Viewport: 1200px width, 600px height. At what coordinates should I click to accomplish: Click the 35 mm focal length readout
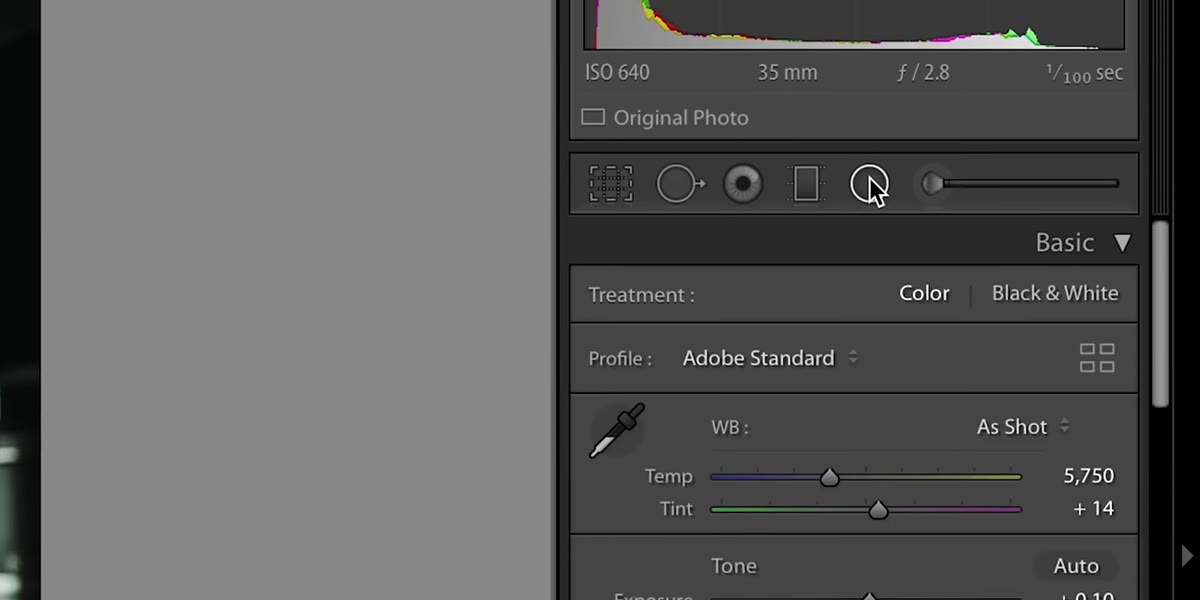(787, 73)
